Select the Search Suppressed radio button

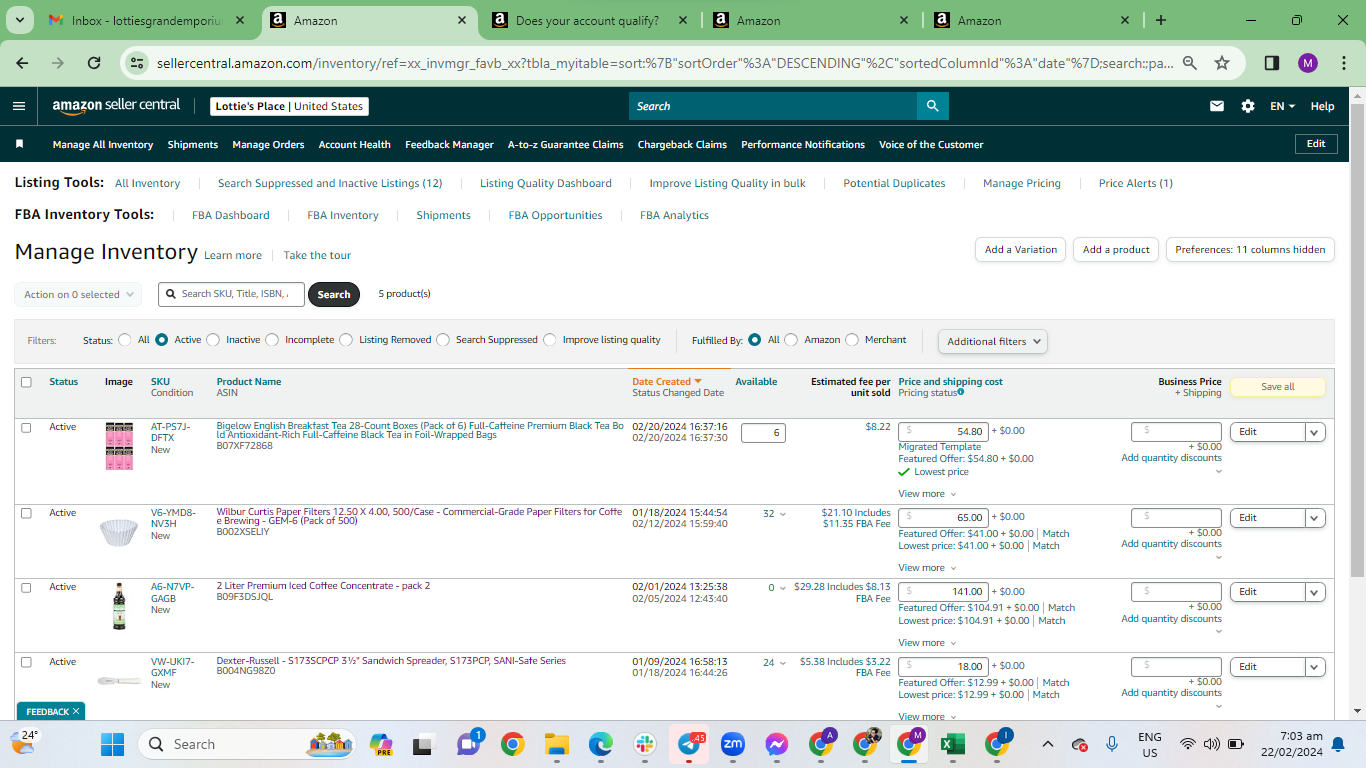(443, 340)
